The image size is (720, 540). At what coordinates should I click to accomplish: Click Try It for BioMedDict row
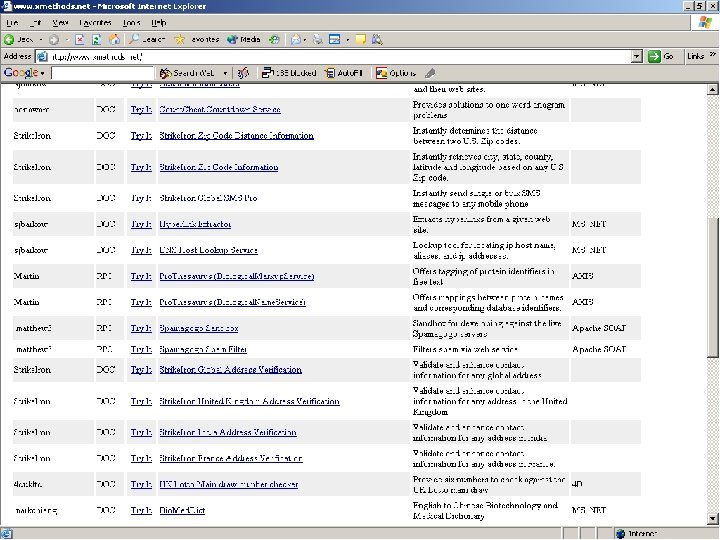pos(141,511)
